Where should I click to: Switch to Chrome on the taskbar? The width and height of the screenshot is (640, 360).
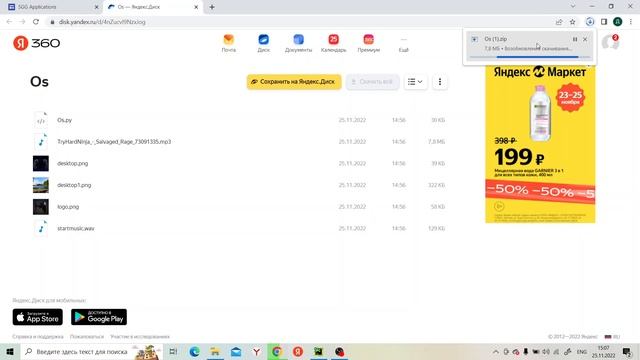pyautogui.click(x=277, y=351)
